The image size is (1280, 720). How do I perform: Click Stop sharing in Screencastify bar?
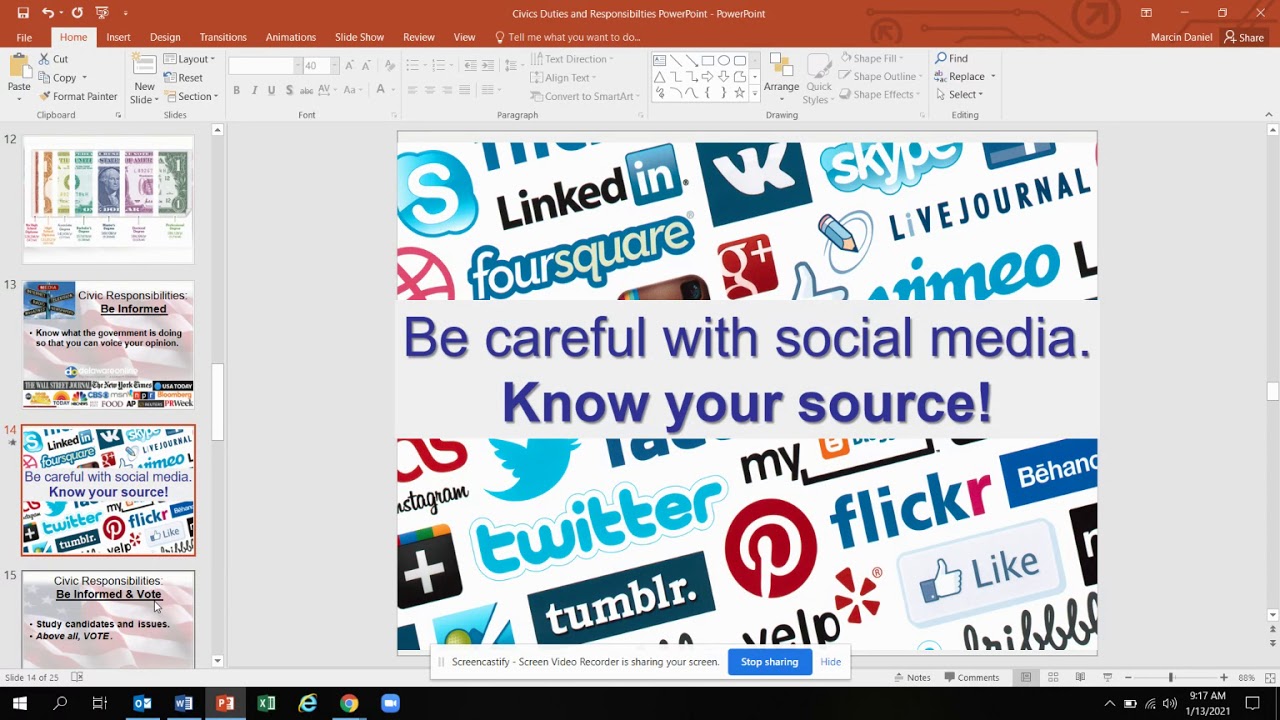pos(769,662)
